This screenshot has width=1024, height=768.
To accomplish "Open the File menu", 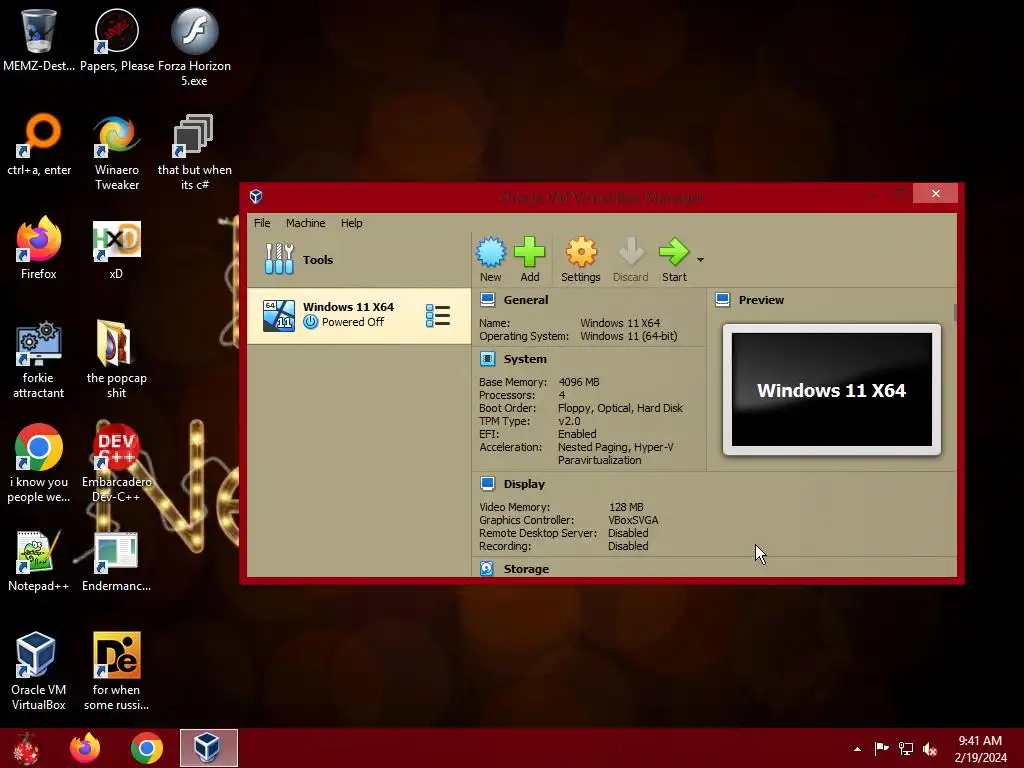I will point(262,223).
